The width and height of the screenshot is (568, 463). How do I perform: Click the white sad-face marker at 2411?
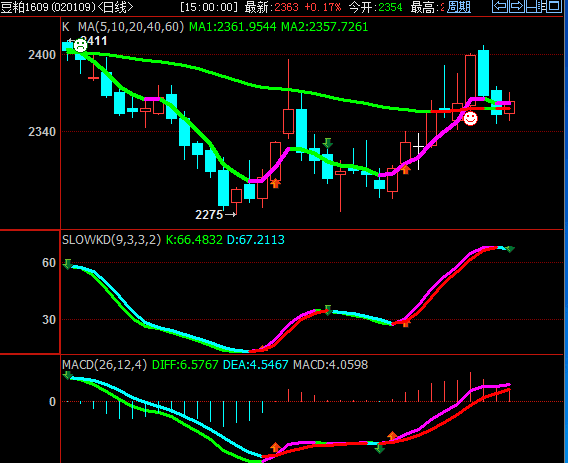[x=80, y=46]
